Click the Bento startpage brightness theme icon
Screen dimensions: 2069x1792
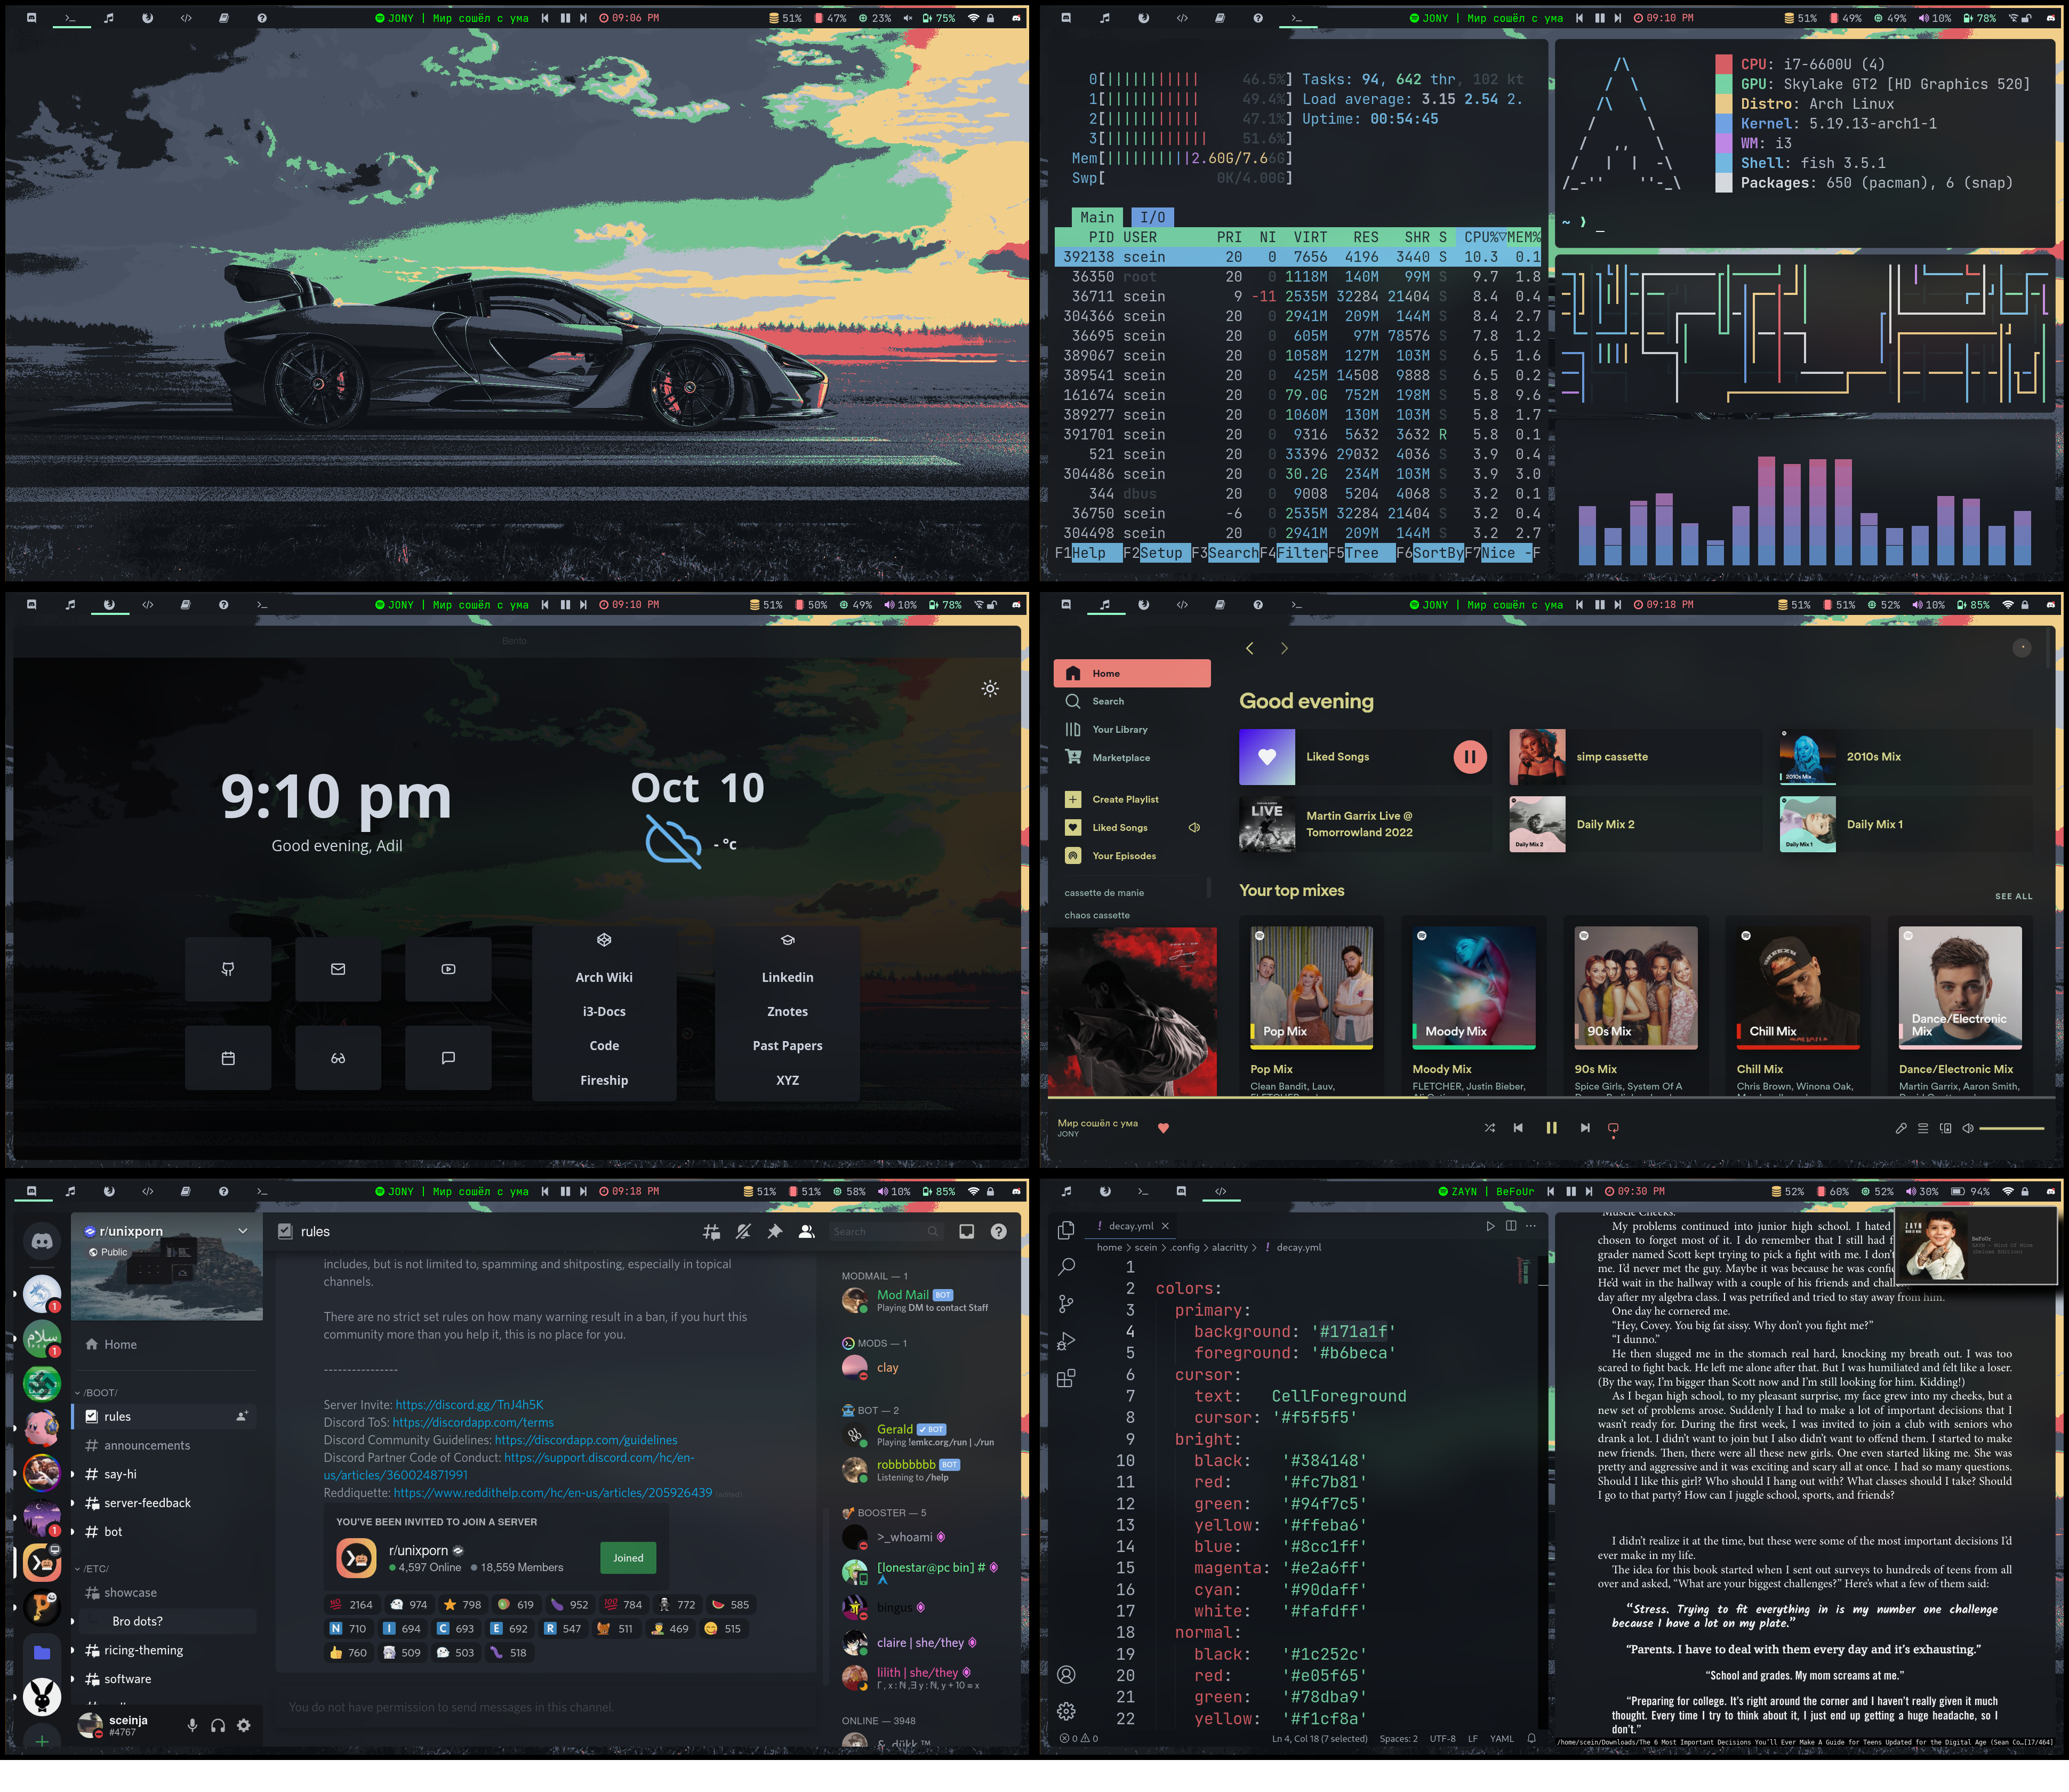coord(990,688)
